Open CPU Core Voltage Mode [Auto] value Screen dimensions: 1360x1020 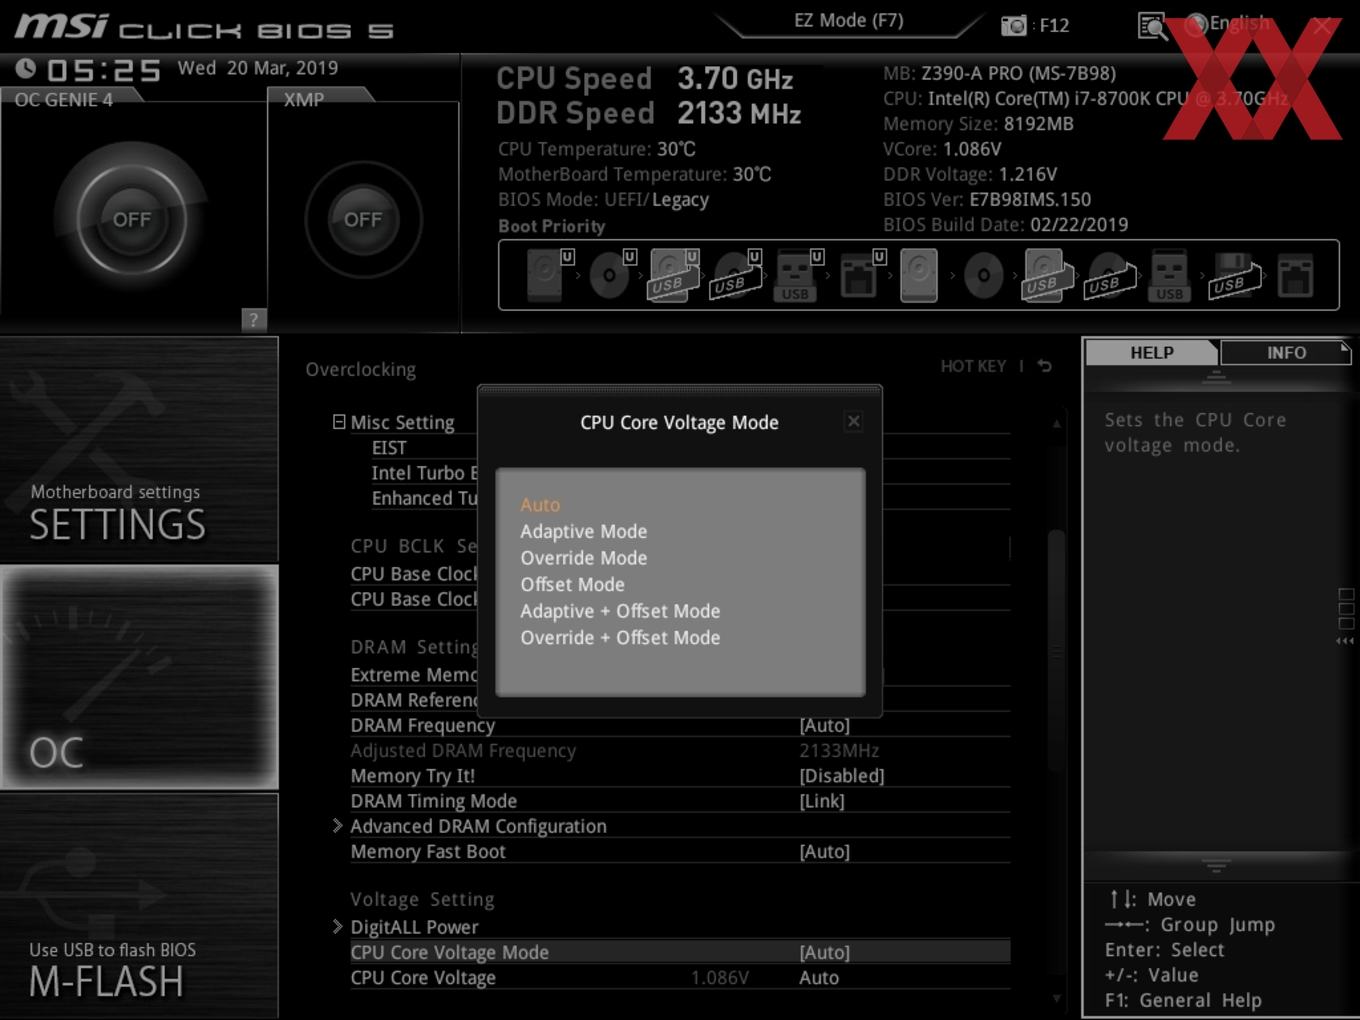(825, 953)
